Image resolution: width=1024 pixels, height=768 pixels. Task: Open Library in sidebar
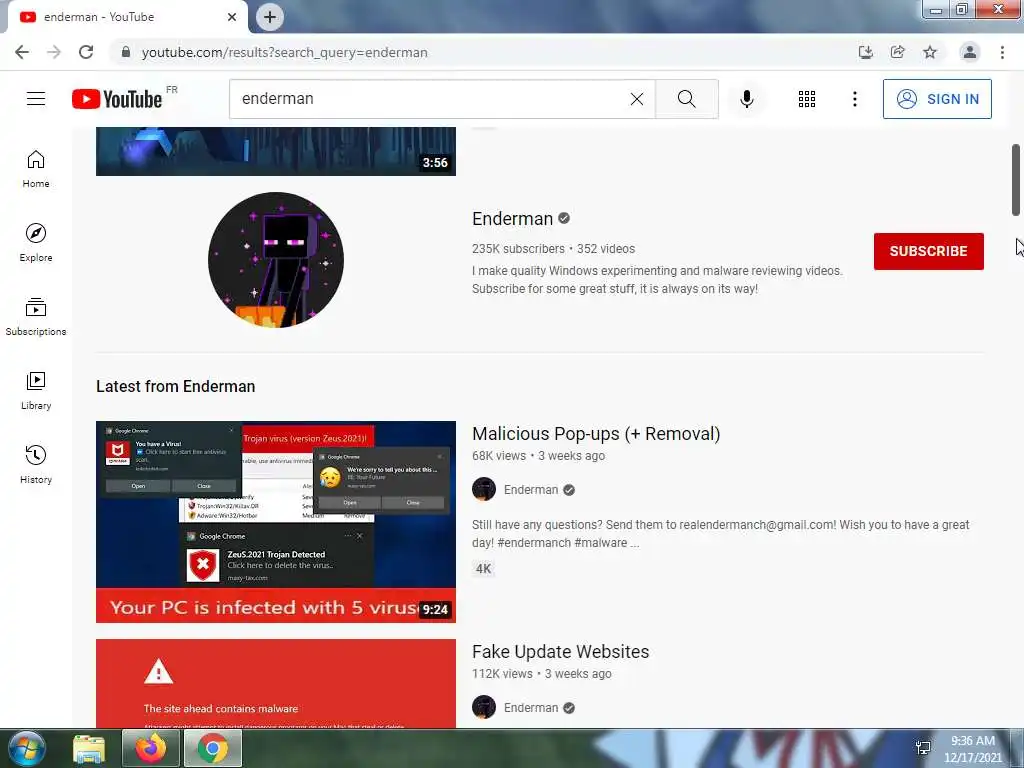click(x=36, y=391)
